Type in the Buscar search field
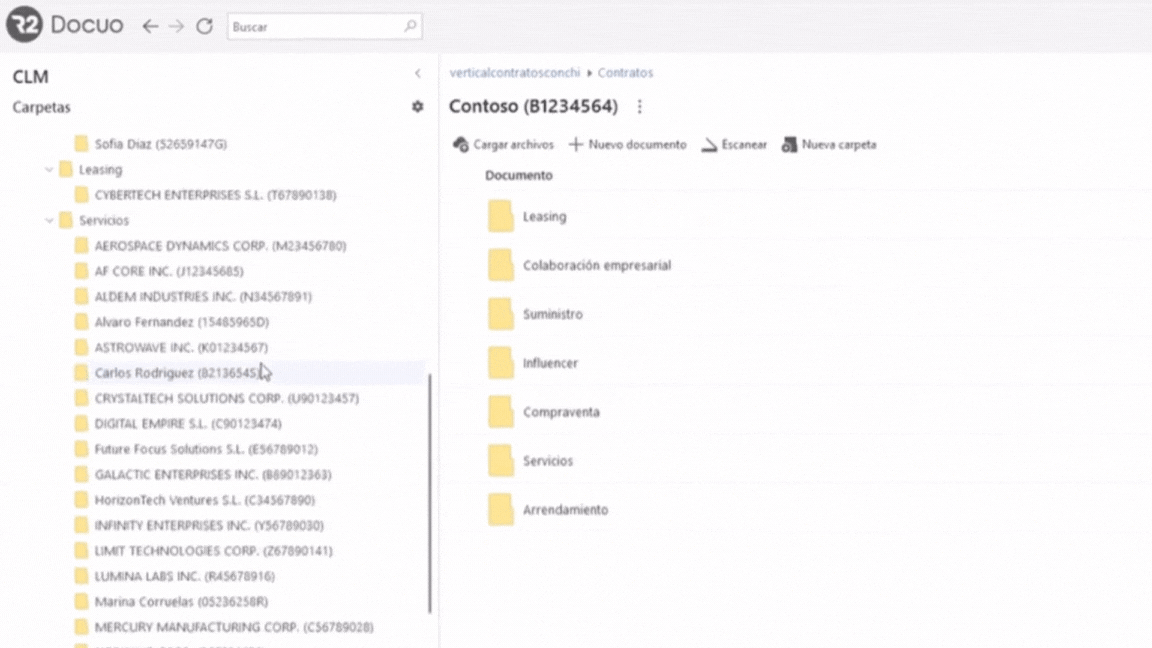Viewport: 1152px width, 648px height. click(315, 27)
